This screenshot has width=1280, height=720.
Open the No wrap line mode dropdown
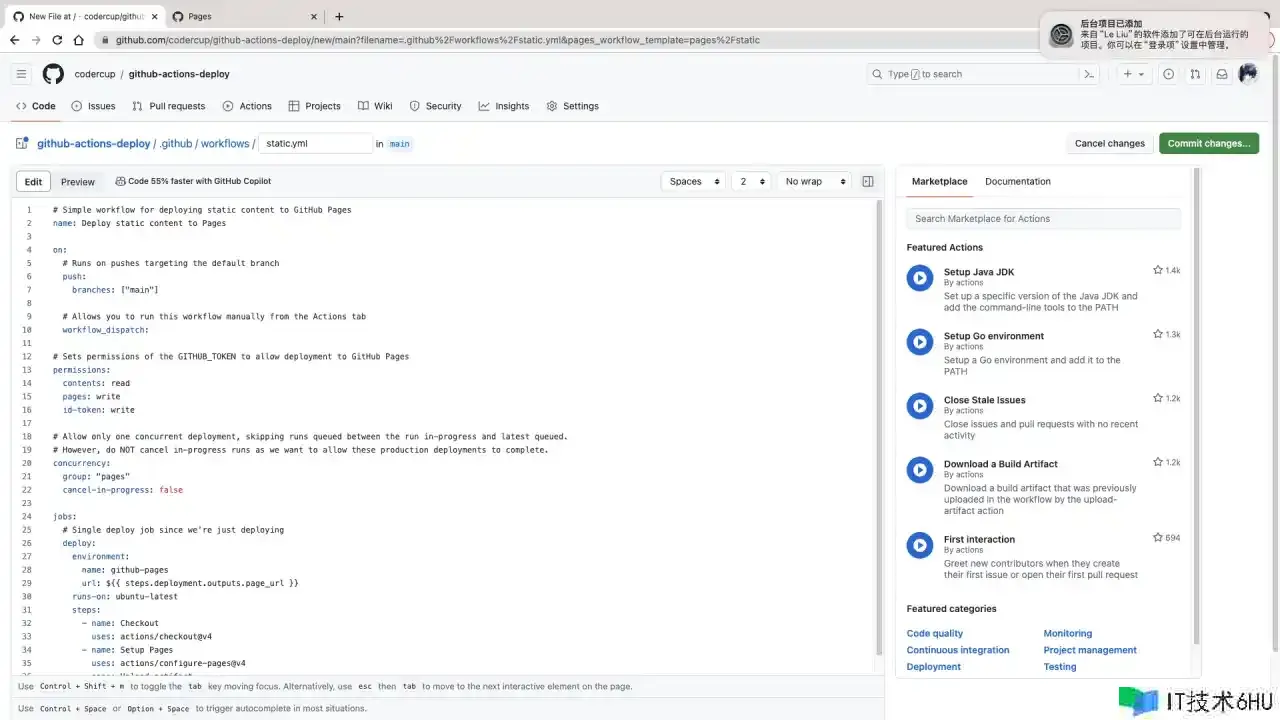(x=814, y=182)
